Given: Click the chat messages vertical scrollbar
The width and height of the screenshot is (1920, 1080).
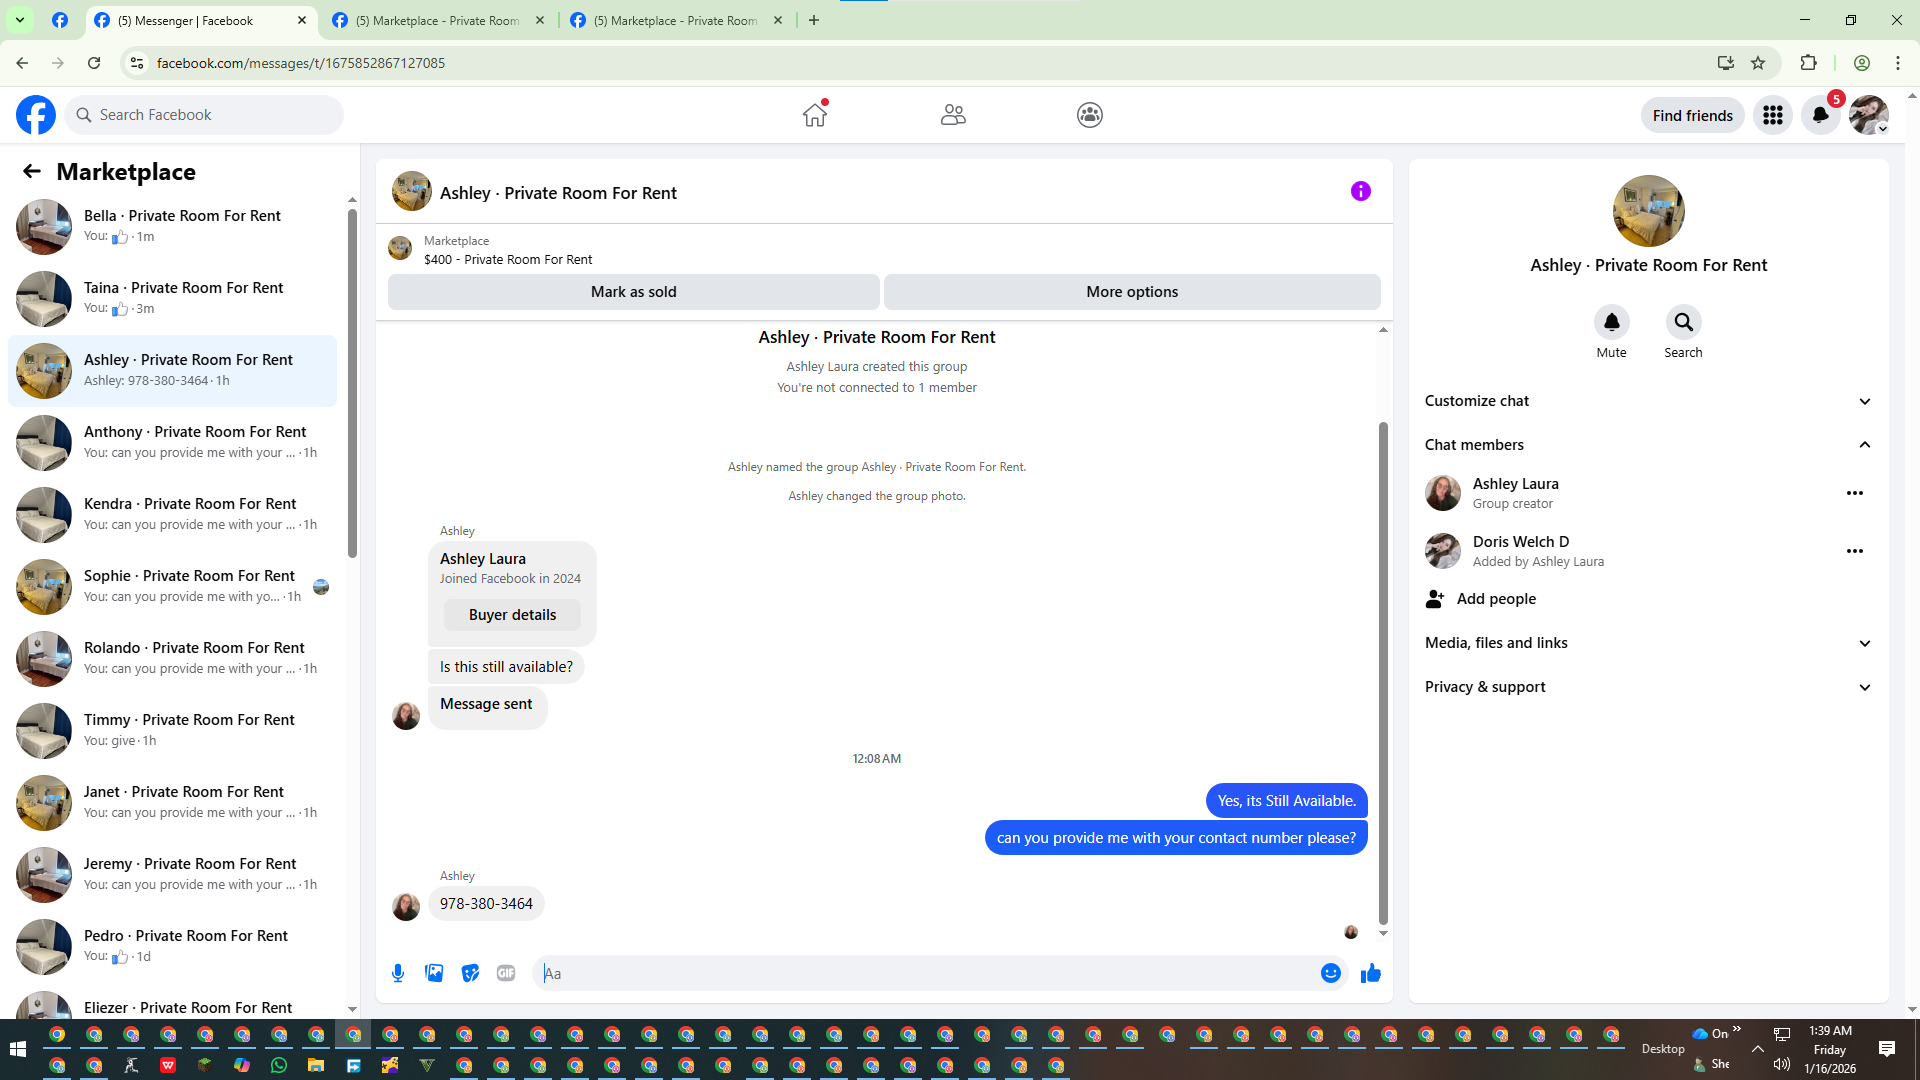Looking at the screenshot, I should [1383, 670].
